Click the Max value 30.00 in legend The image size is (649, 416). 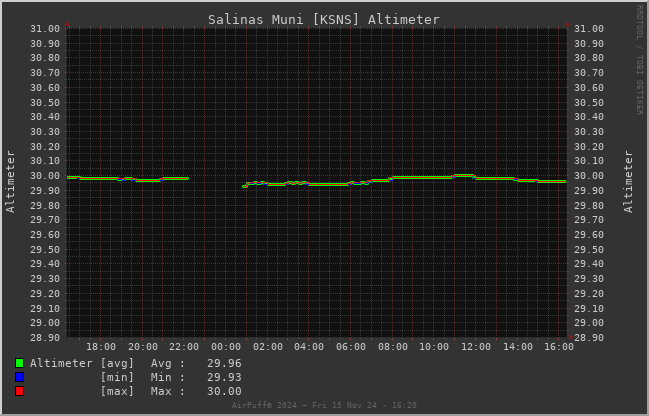(224, 392)
